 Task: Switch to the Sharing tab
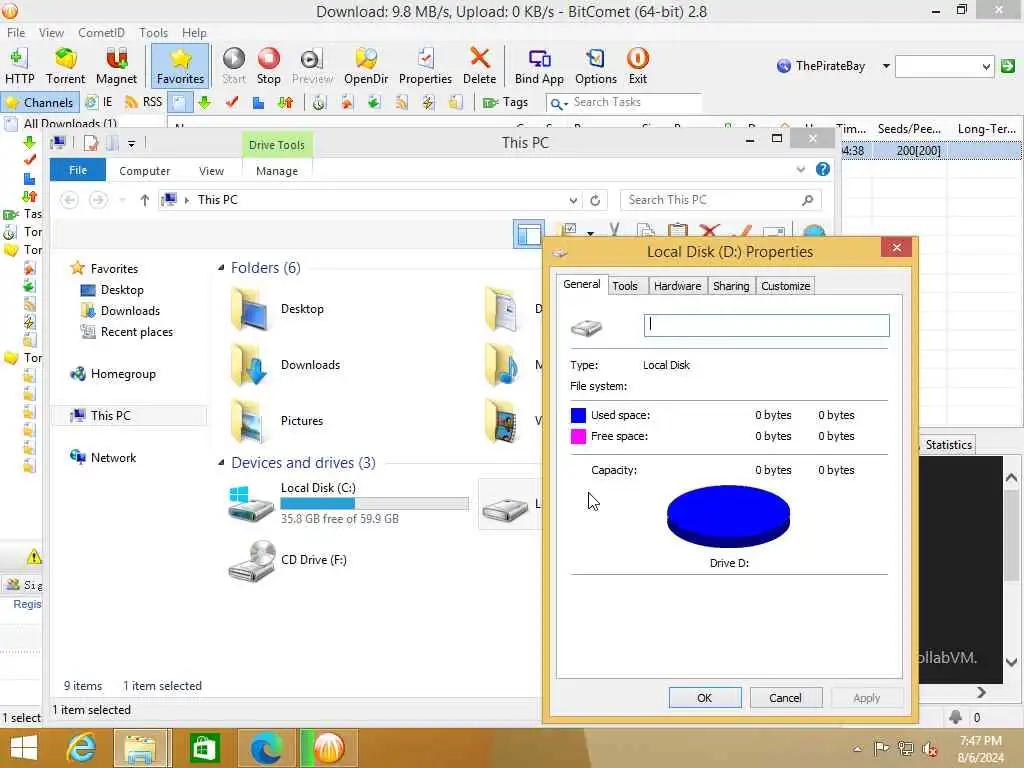pyautogui.click(x=731, y=286)
